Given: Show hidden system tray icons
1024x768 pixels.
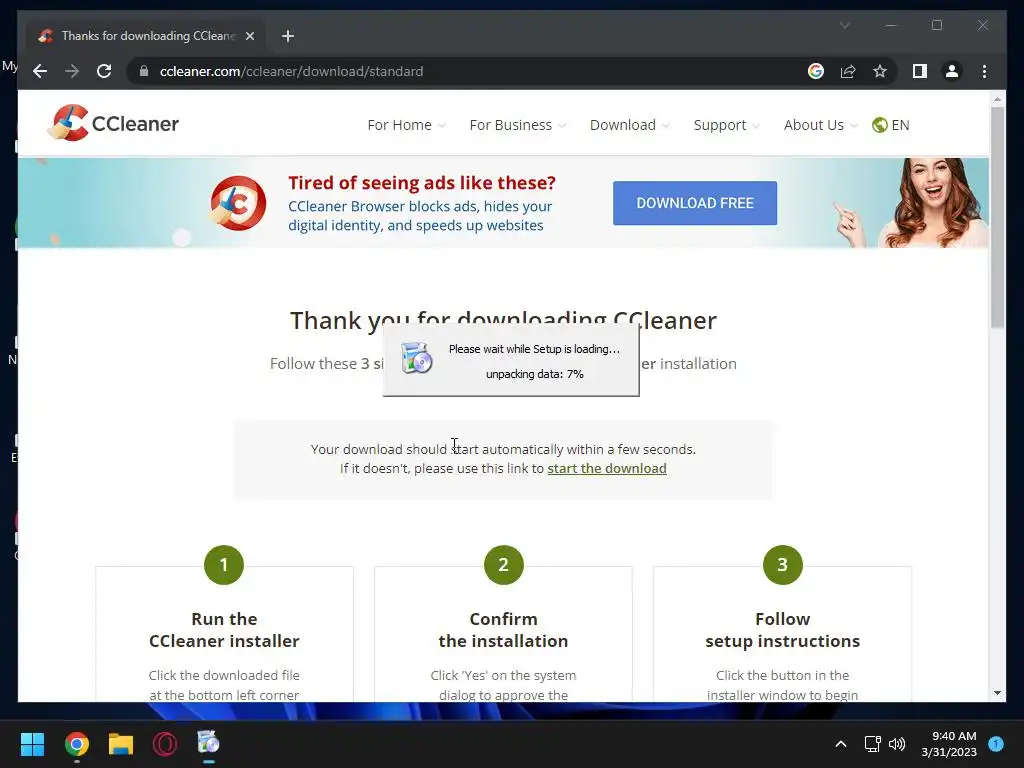Looking at the screenshot, I should pyautogui.click(x=841, y=744).
